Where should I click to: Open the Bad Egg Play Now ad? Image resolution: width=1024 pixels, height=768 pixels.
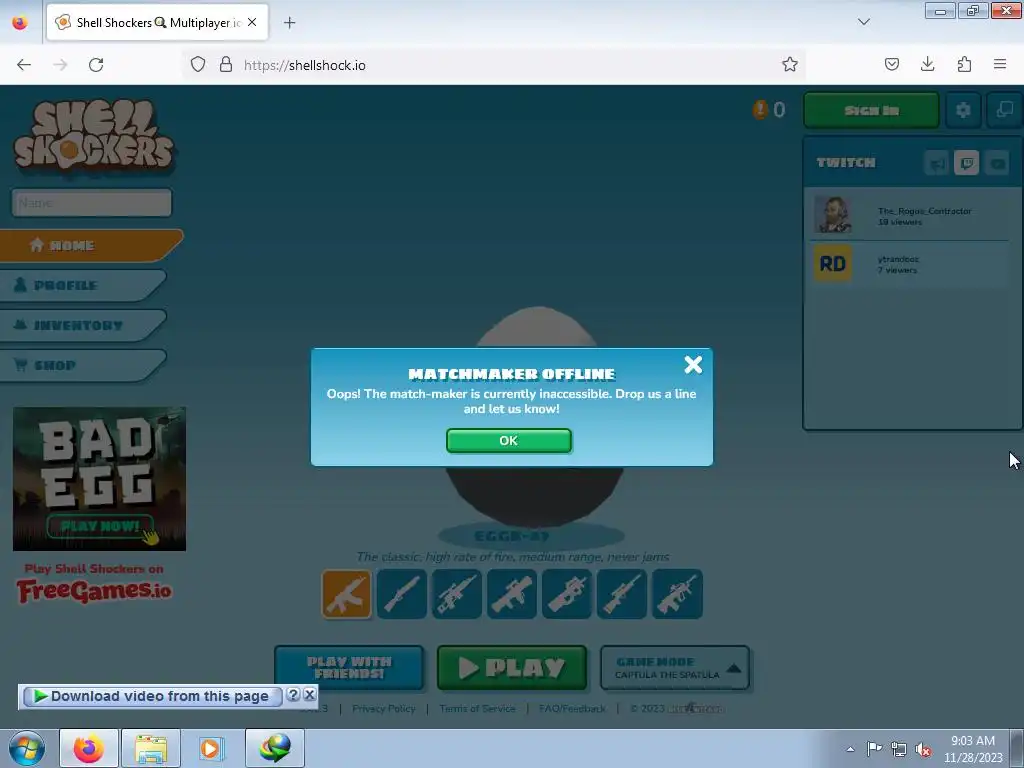[99, 479]
